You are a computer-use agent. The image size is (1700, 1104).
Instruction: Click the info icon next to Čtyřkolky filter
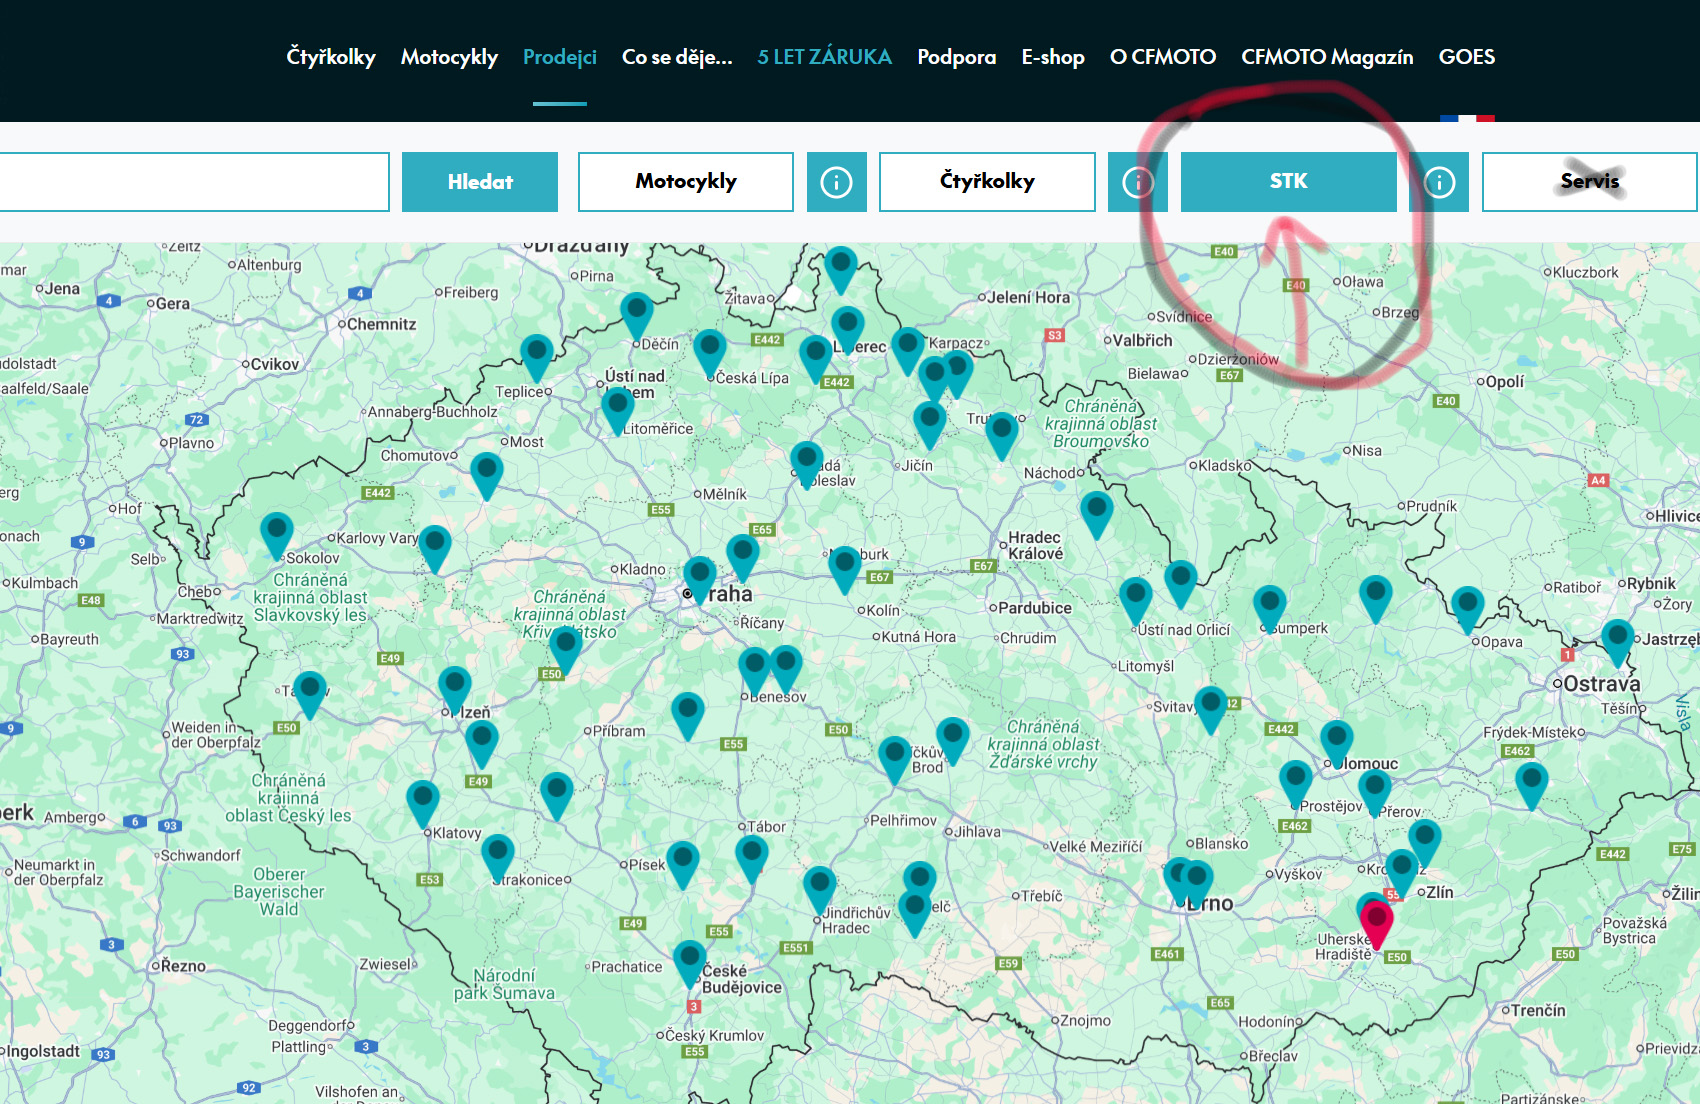click(x=1137, y=182)
